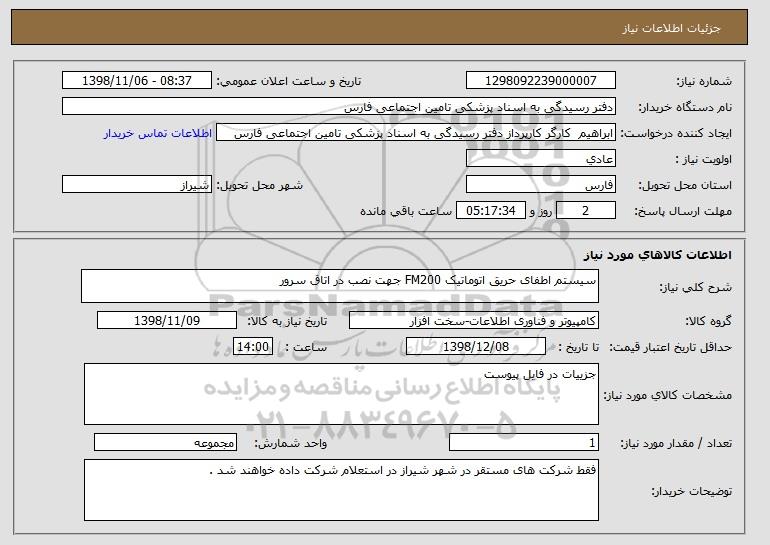
Task: Select the اولویت نیاز field عادی
Action: click(x=541, y=159)
